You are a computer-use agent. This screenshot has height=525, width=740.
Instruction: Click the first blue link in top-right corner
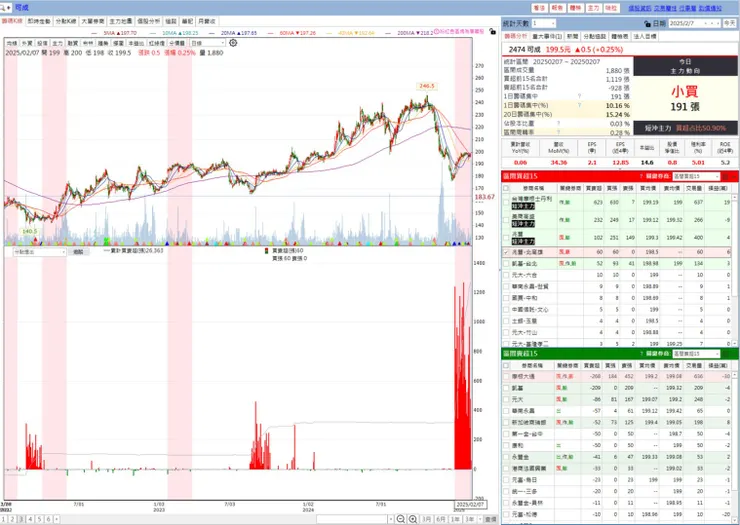click(639, 8)
